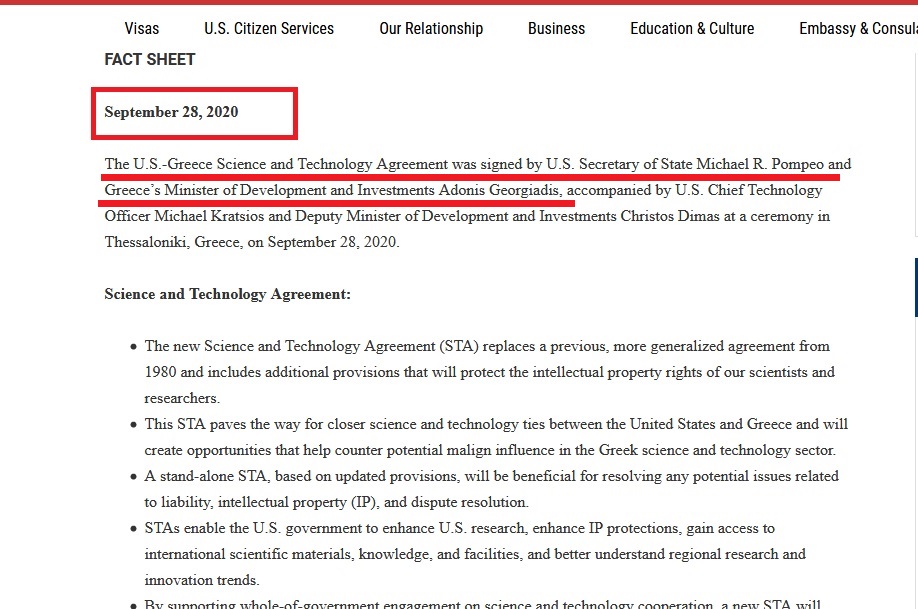Click the bold Science and Technology Agreement: heading

(x=227, y=294)
